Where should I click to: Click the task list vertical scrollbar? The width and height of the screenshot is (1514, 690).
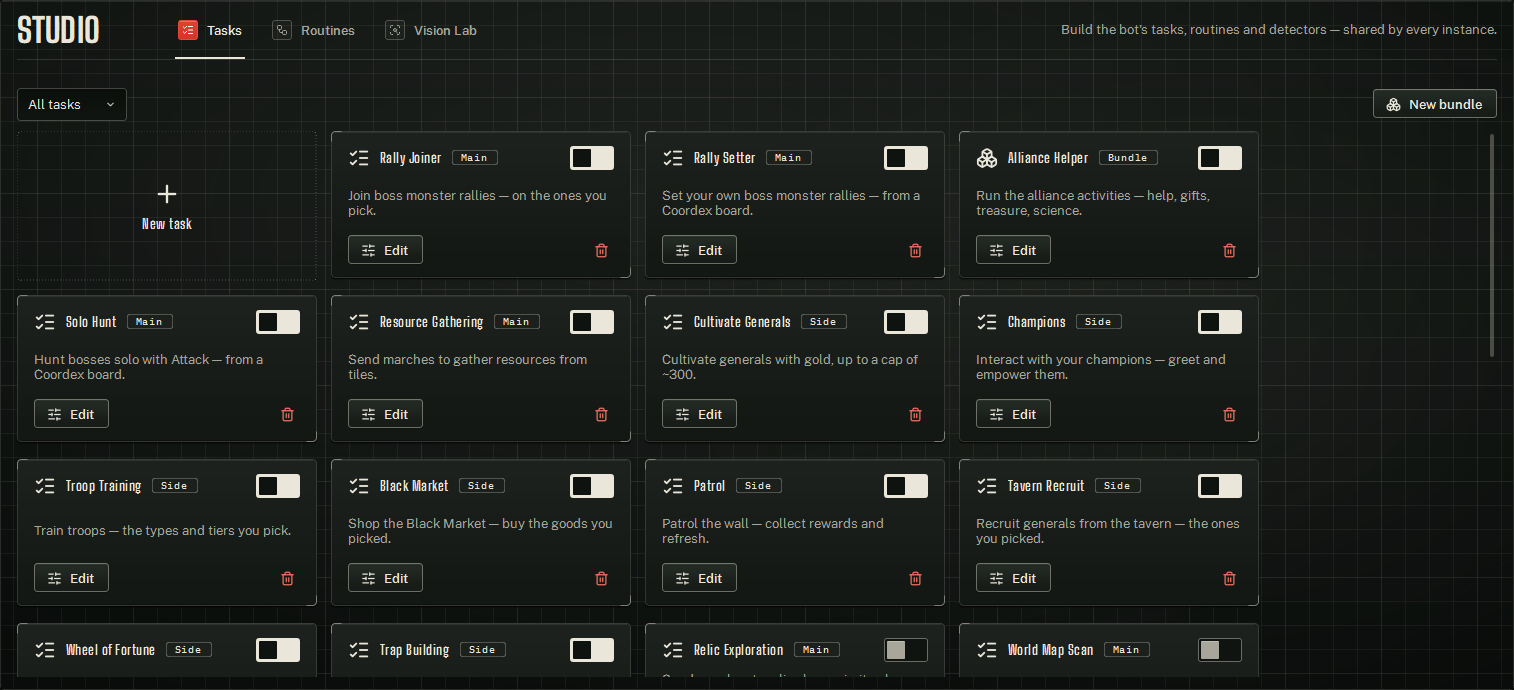[1492, 245]
